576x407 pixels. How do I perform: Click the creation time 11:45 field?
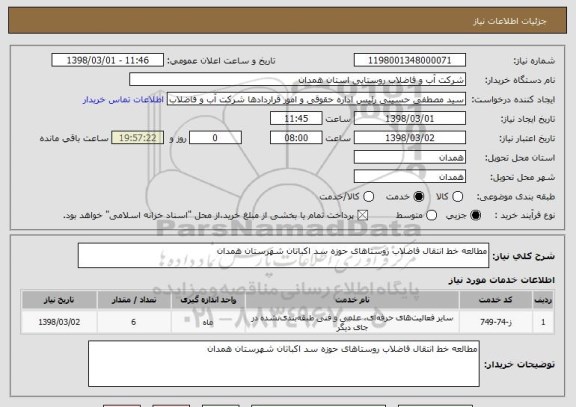click(296, 119)
